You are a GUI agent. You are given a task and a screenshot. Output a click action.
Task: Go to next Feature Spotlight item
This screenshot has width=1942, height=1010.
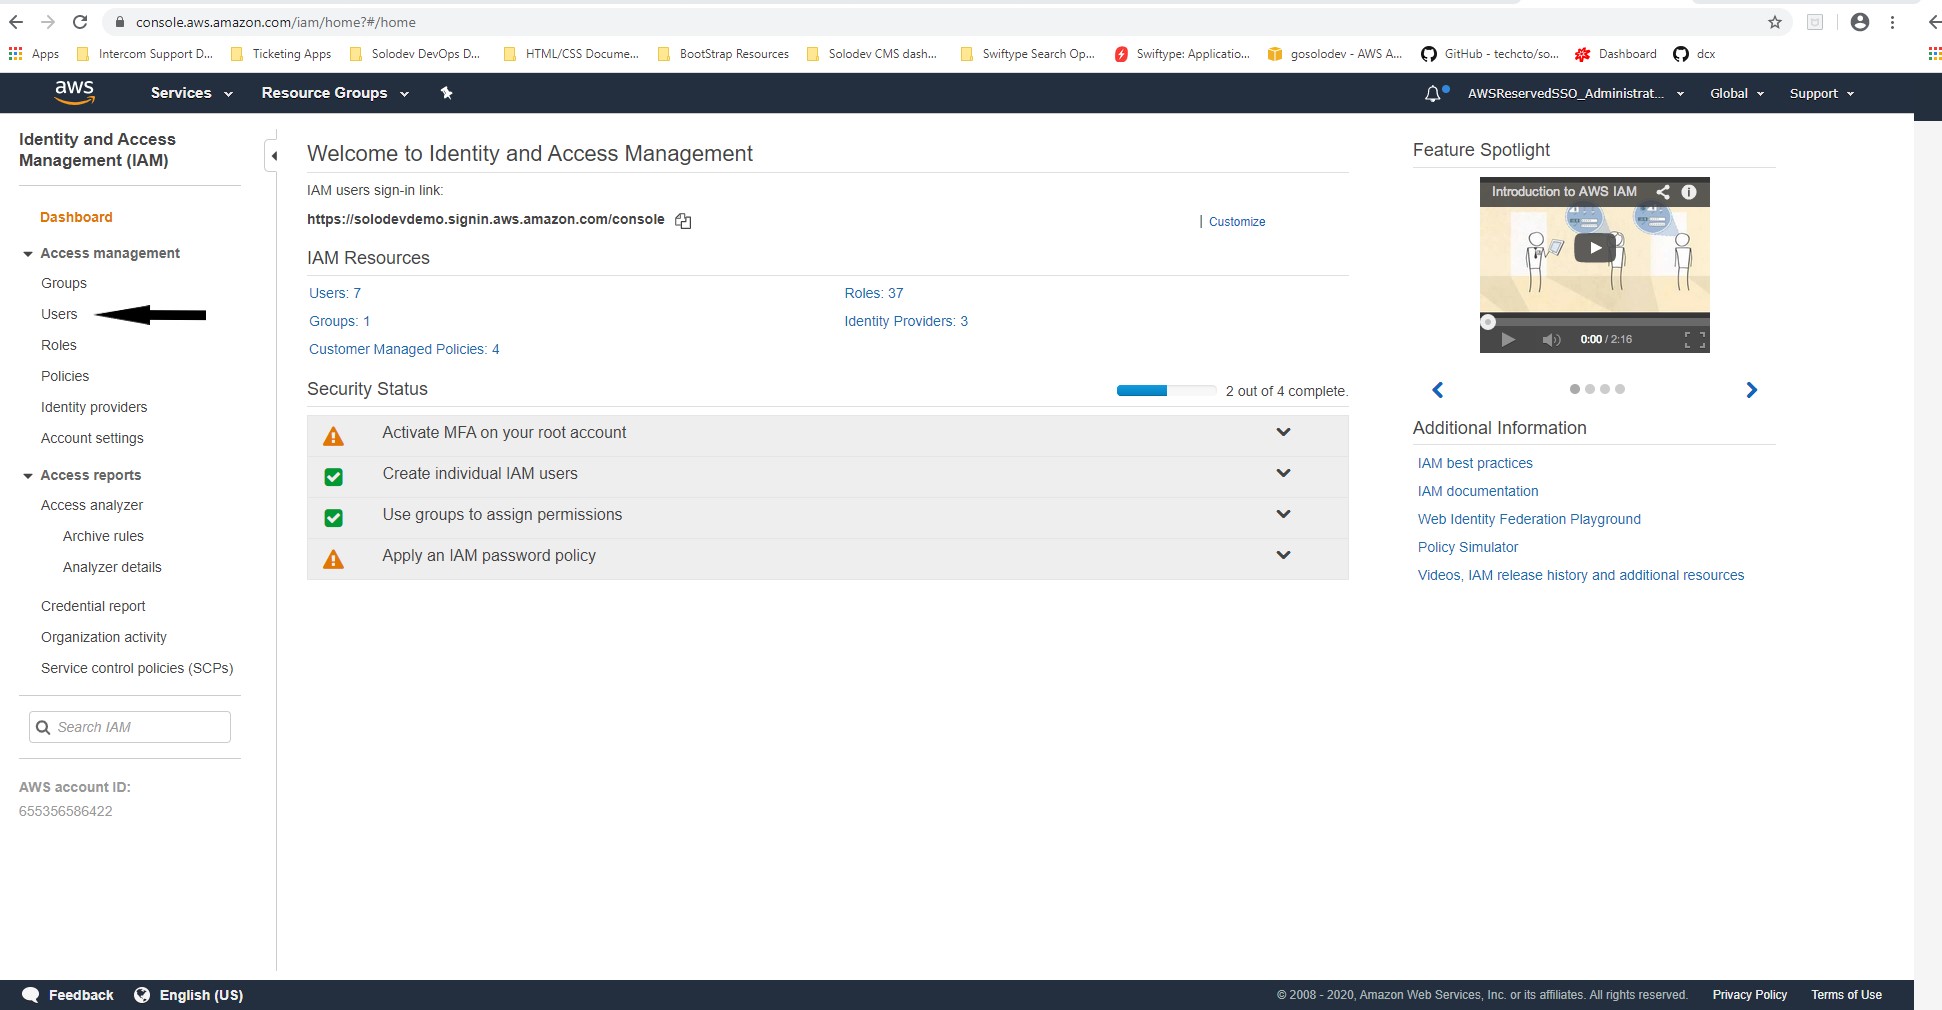[x=1751, y=390]
